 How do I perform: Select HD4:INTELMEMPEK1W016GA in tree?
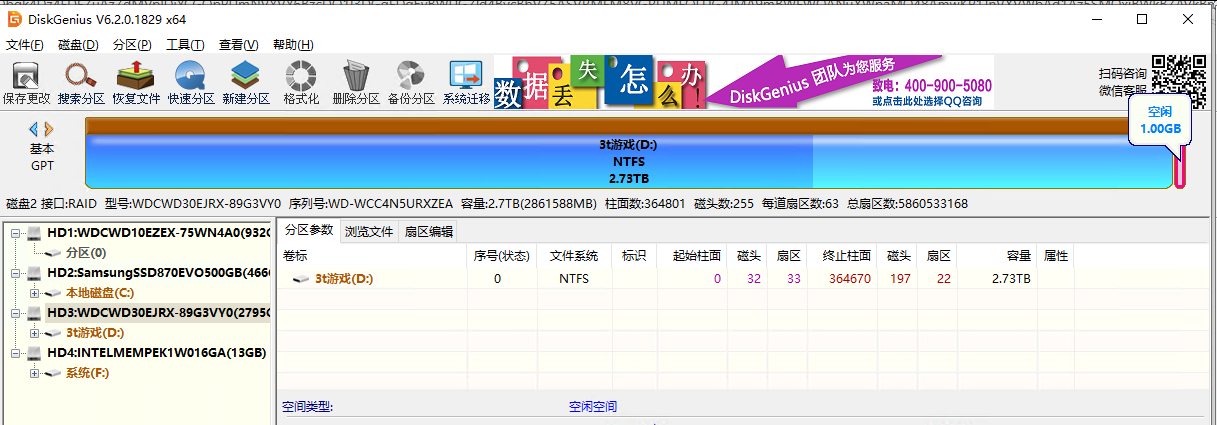[156, 353]
